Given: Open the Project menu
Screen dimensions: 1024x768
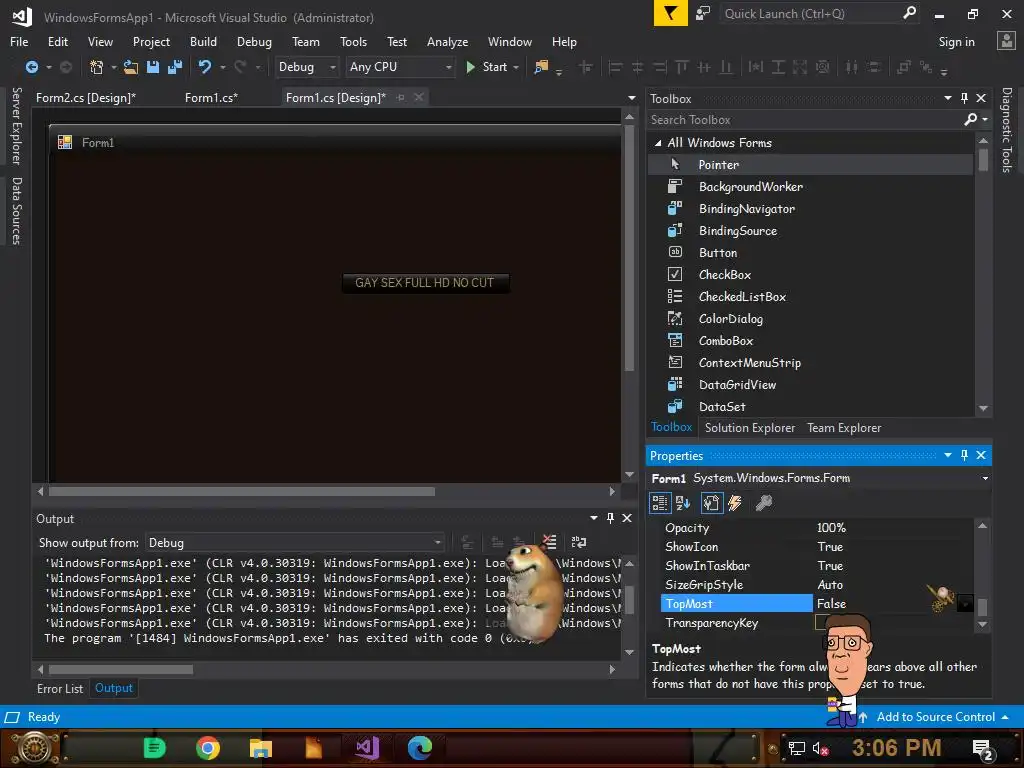Looking at the screenshot, I should click(x=152, y=42).
